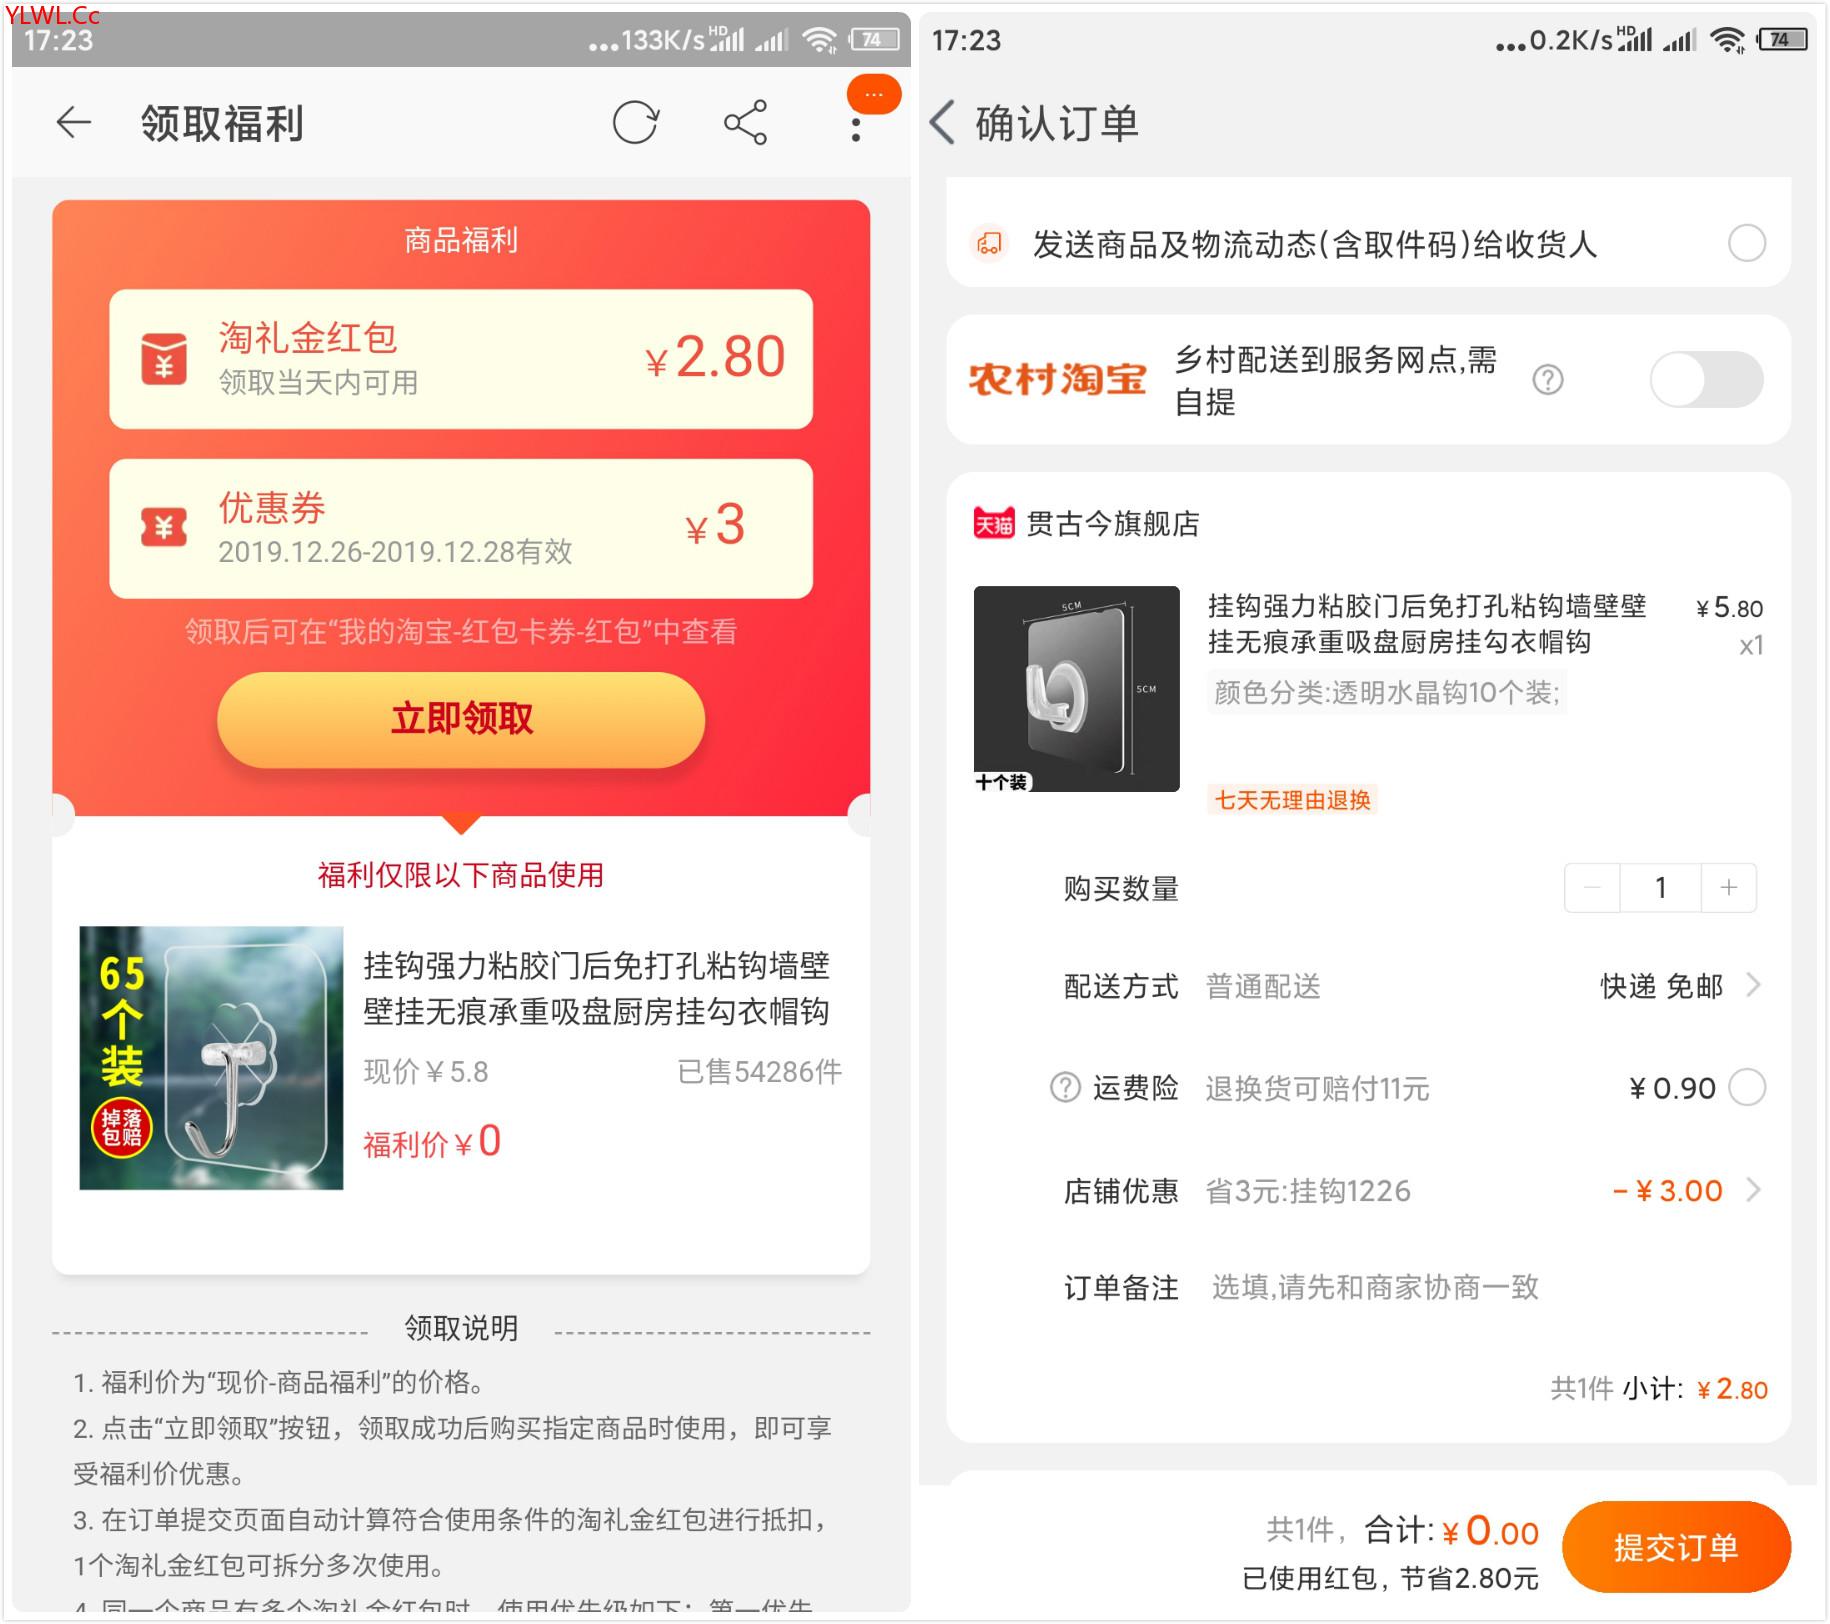The image size is (1830, 1624).
Task: Tap the WiFi icon in the right status bar
Action: (1726, 40)
